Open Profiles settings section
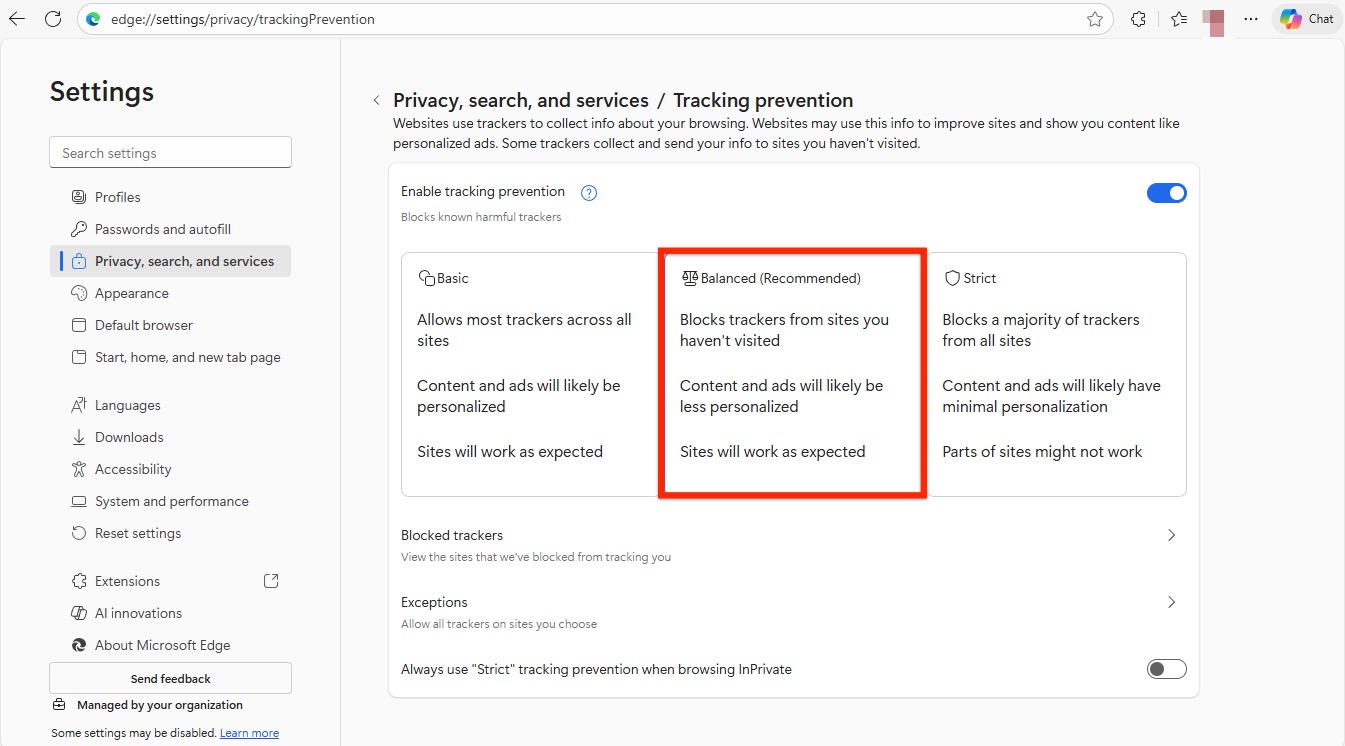Image resolution: width=1345 pixels, height=746 pixels. coord(170,197)
